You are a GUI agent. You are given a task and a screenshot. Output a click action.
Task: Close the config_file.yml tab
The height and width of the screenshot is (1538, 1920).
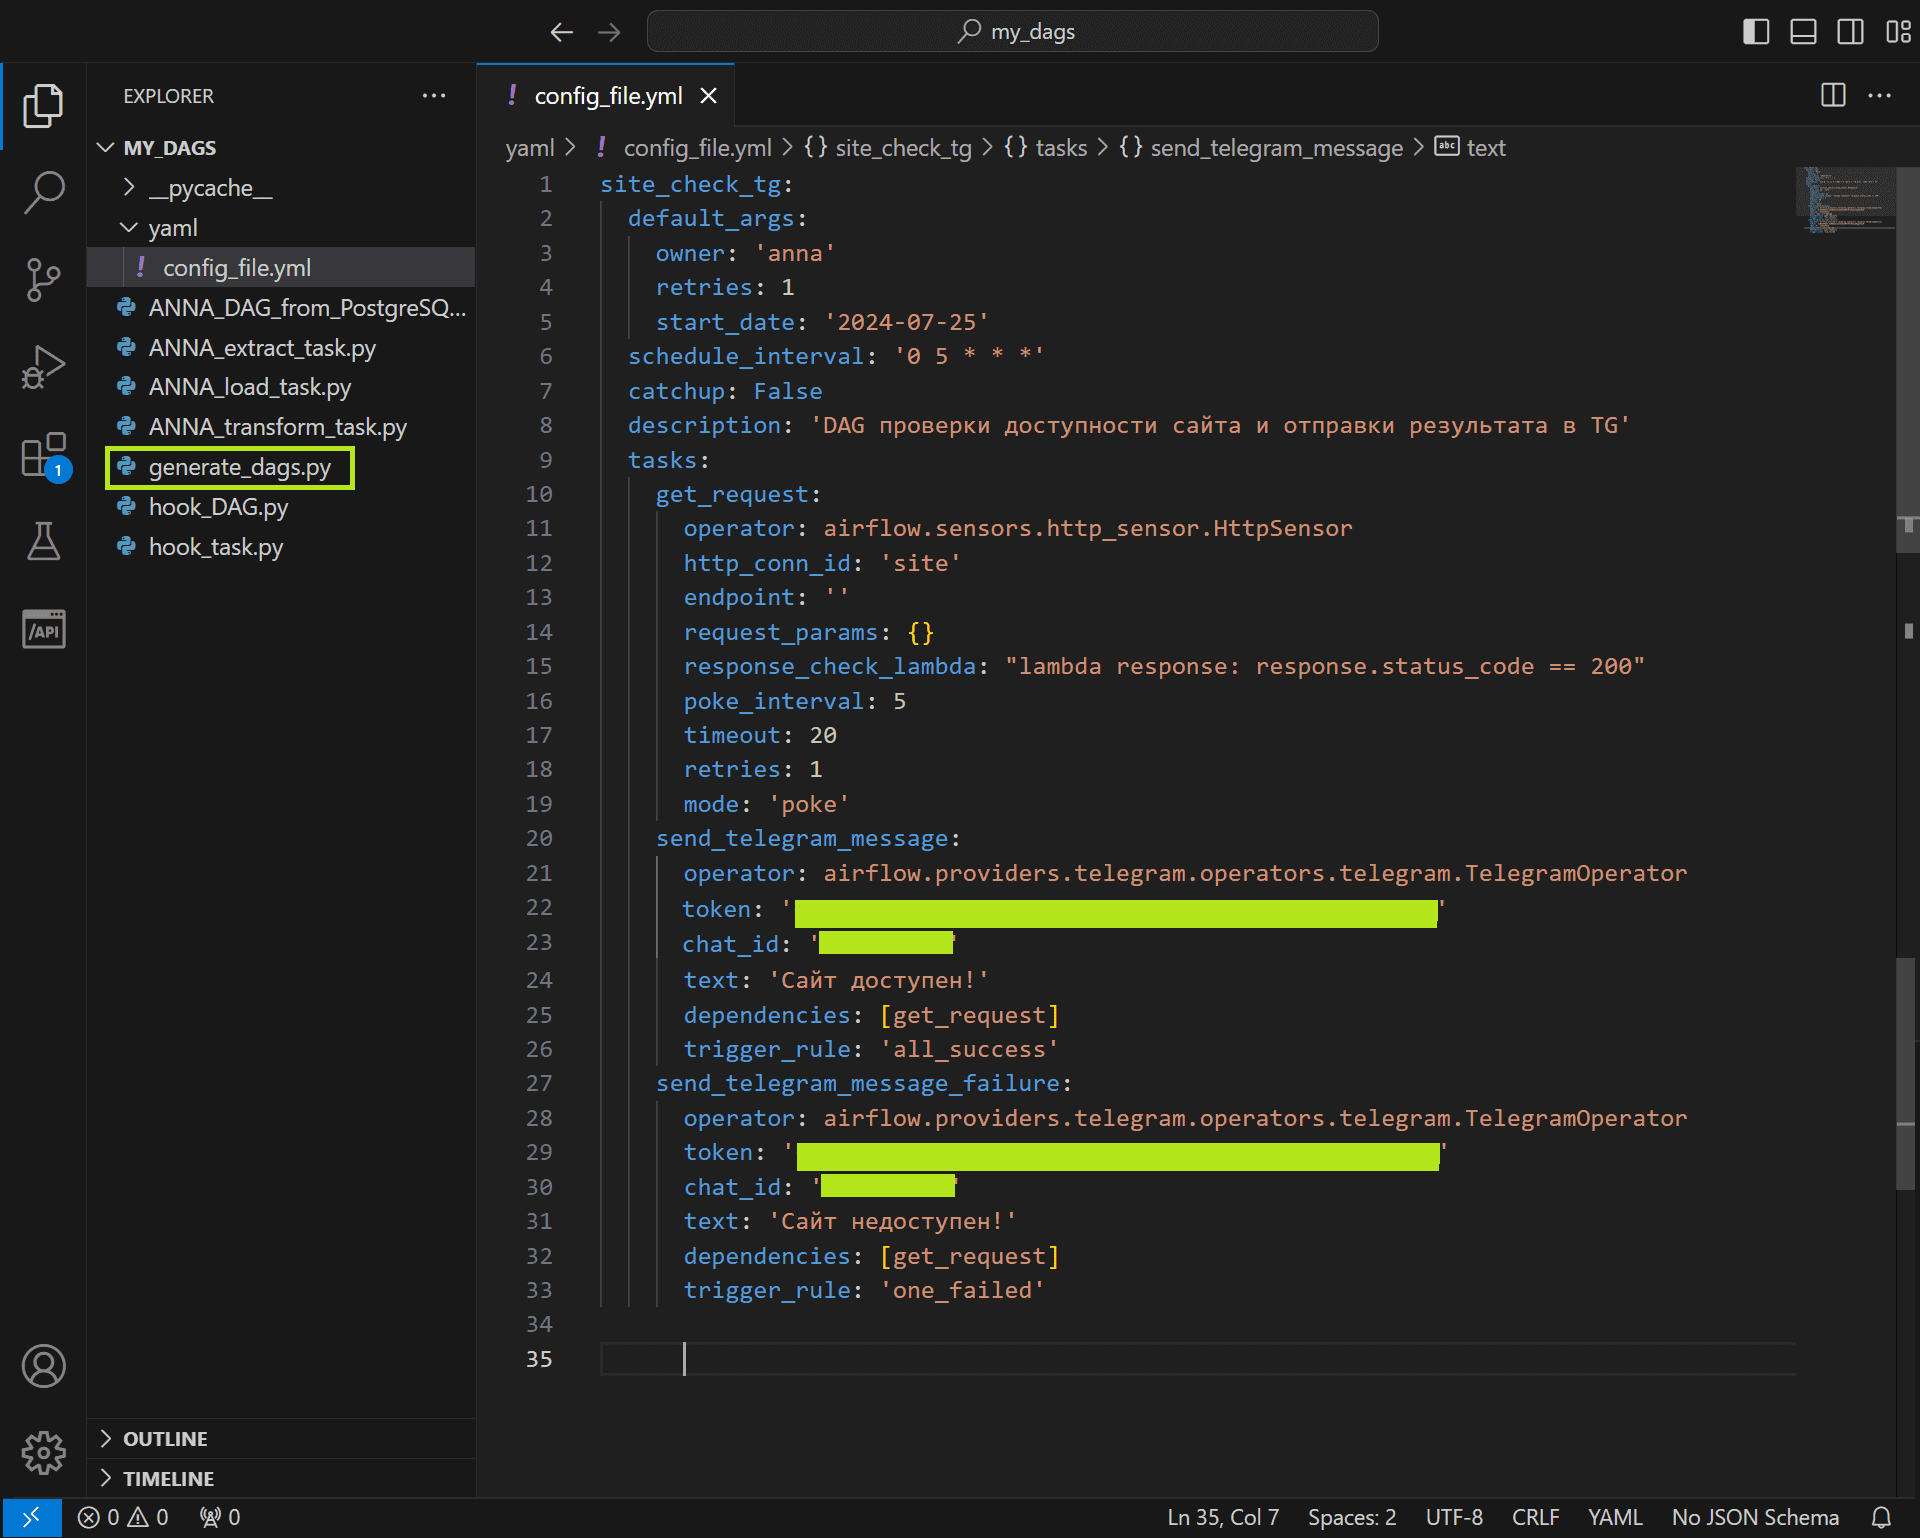click(x=708, y=96)
